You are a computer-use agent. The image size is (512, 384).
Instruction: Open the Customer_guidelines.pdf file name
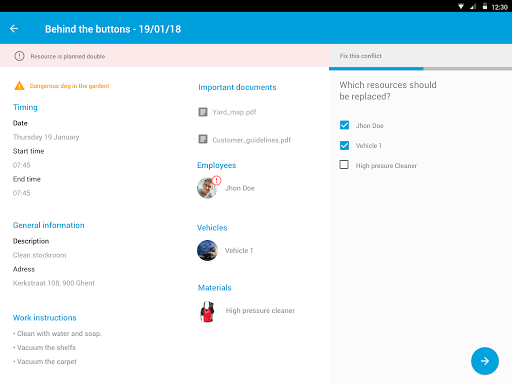click(x=252, y=140)
